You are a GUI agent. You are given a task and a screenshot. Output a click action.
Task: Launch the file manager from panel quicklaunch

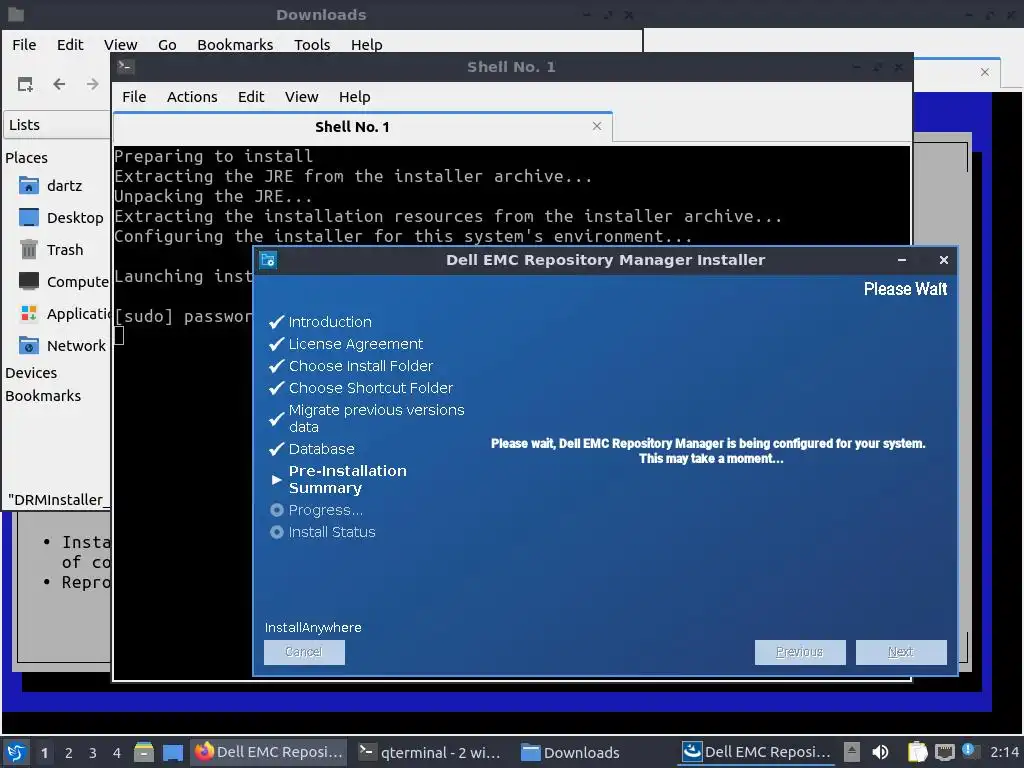(144, 752)
